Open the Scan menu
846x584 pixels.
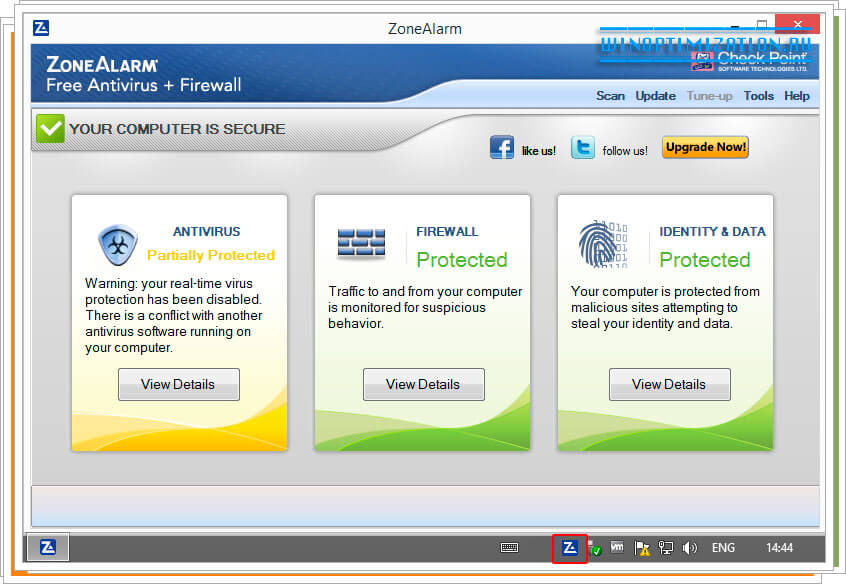click(x=610, y=96)
